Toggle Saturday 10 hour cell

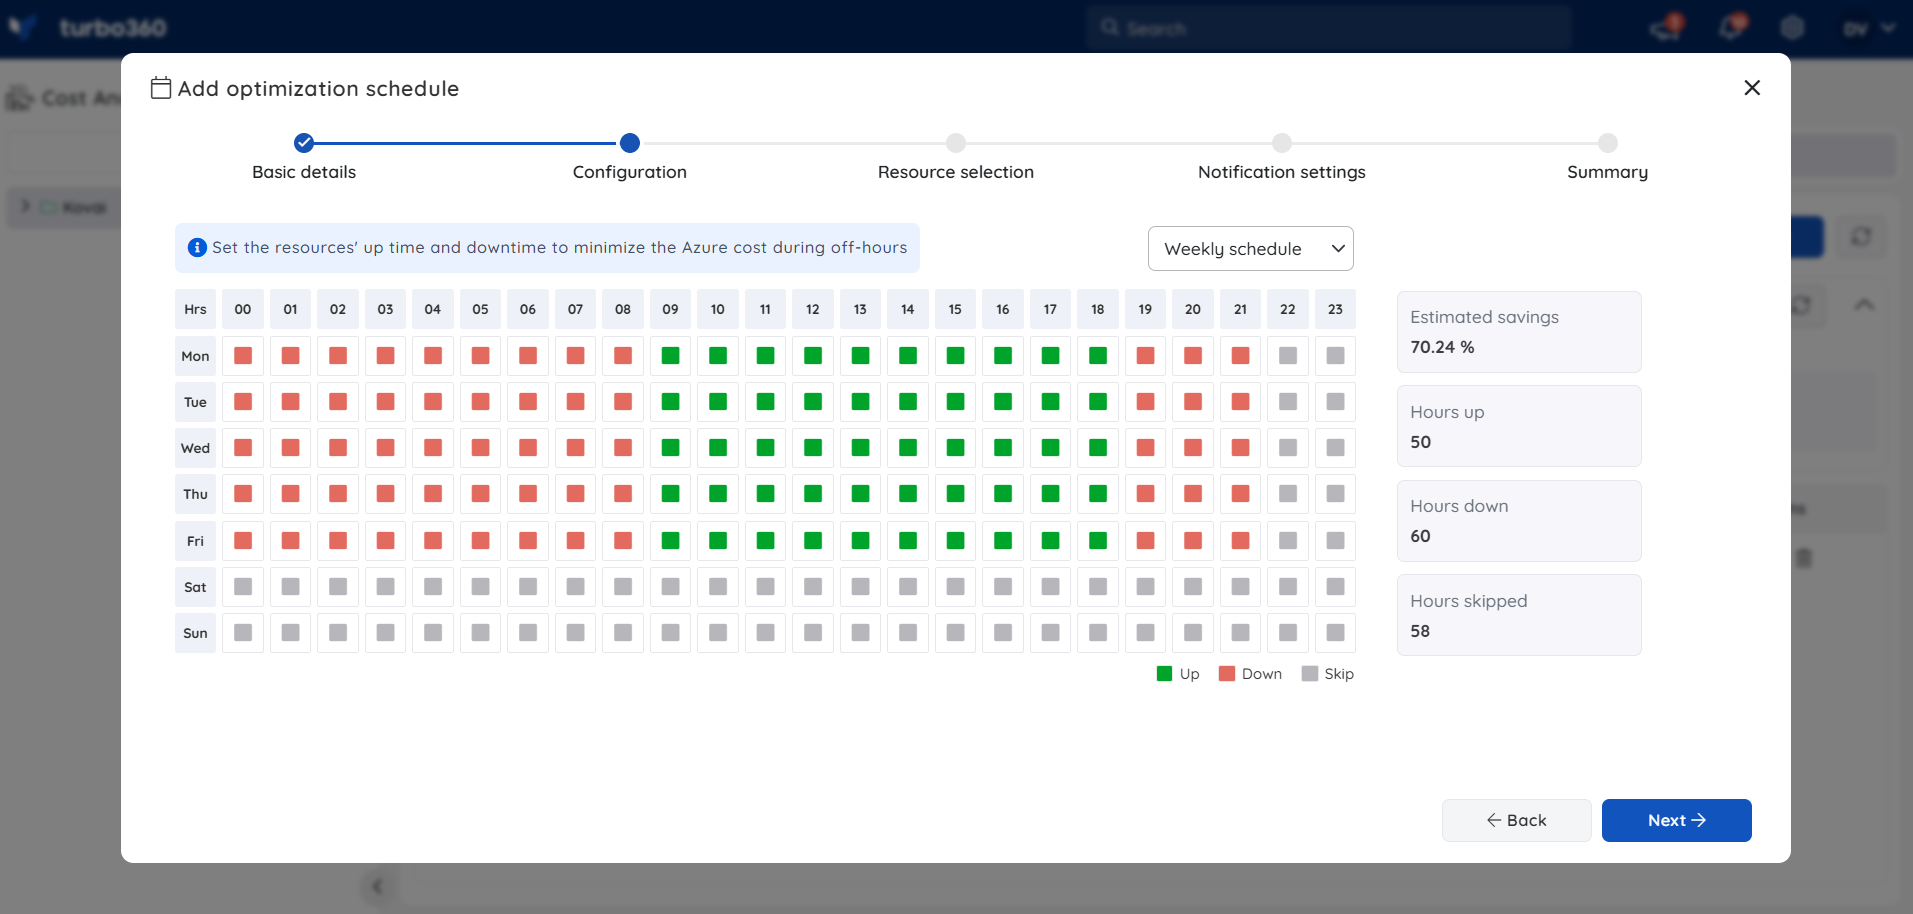tap(718, 587)
